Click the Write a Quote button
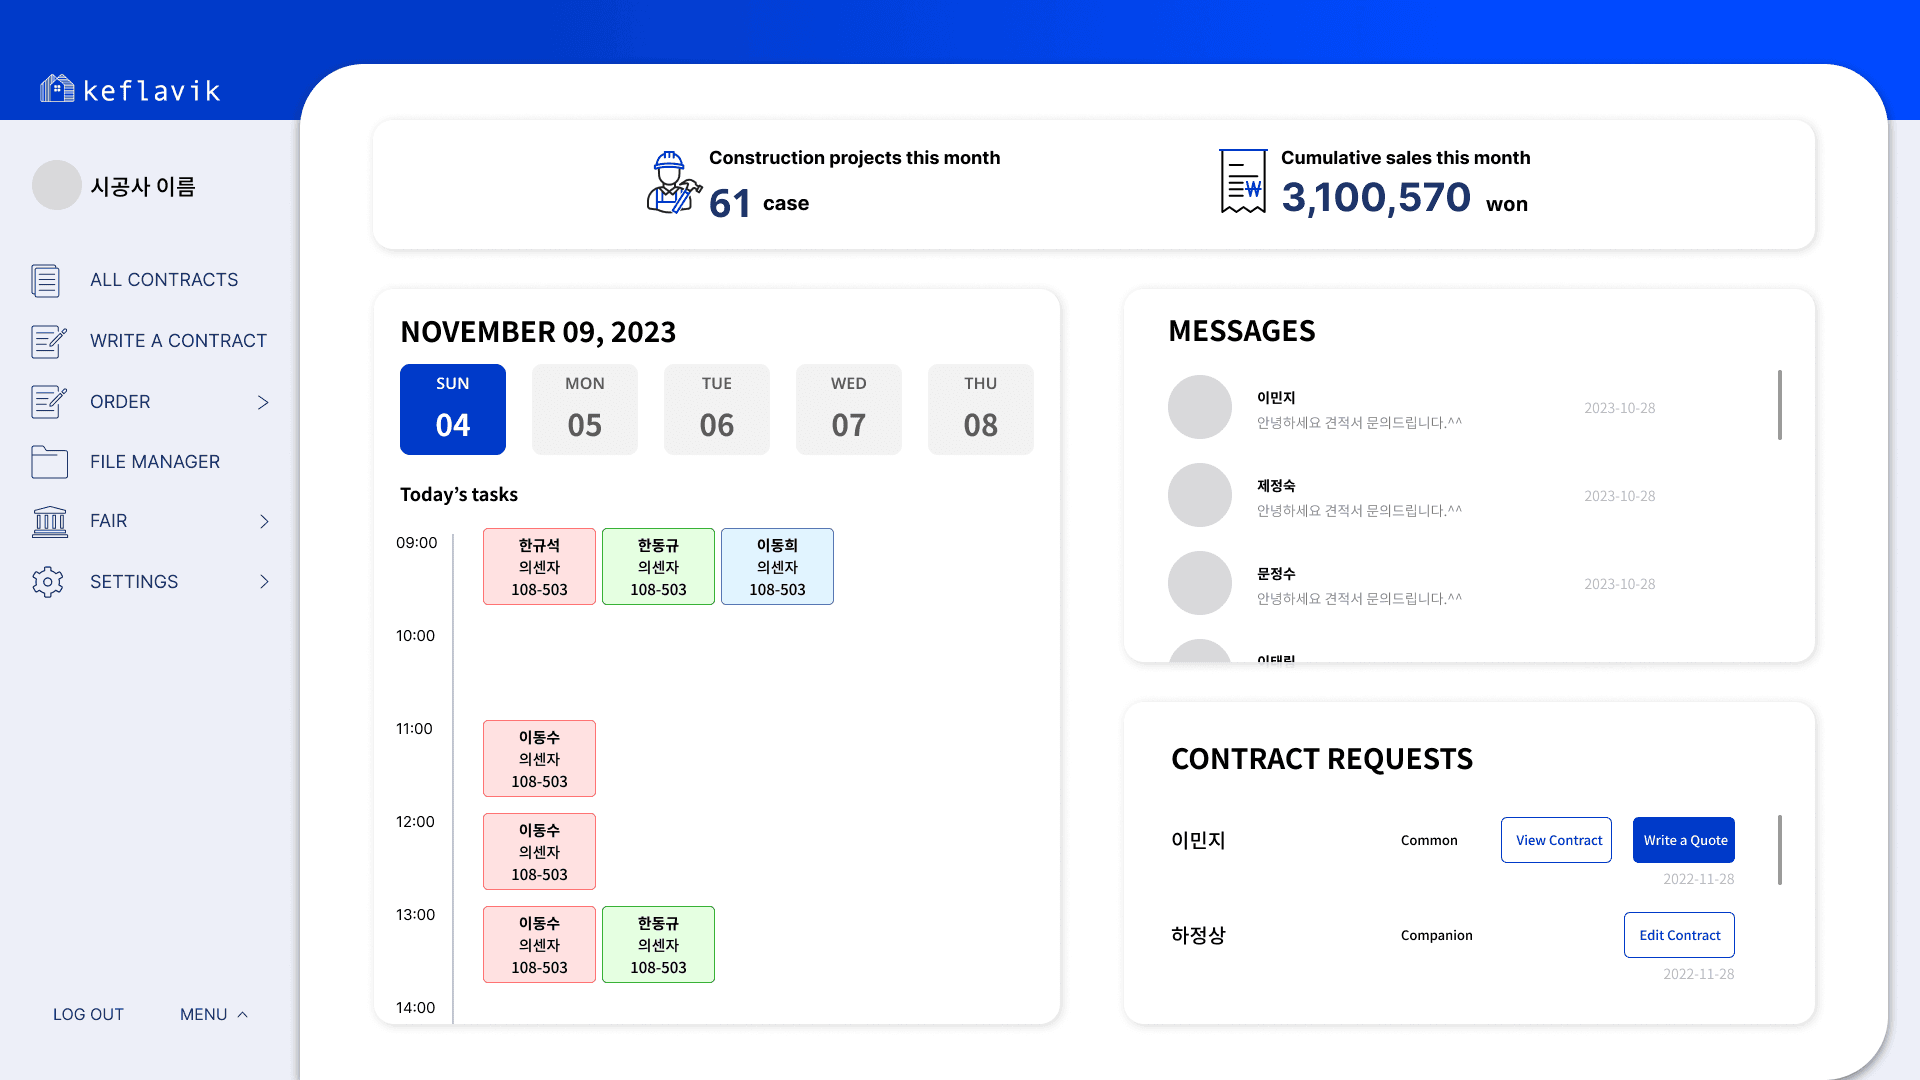Screen dimensions: 1920x1080 pyautogui.click(x=1684, y=840)
